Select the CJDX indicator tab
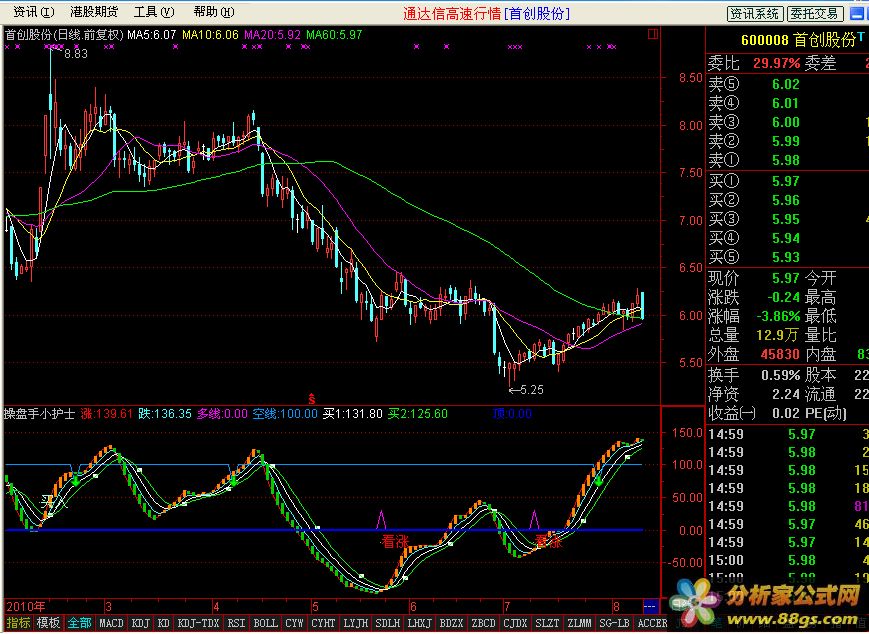Screen dimensions: 869x634 tap(515, 623)
